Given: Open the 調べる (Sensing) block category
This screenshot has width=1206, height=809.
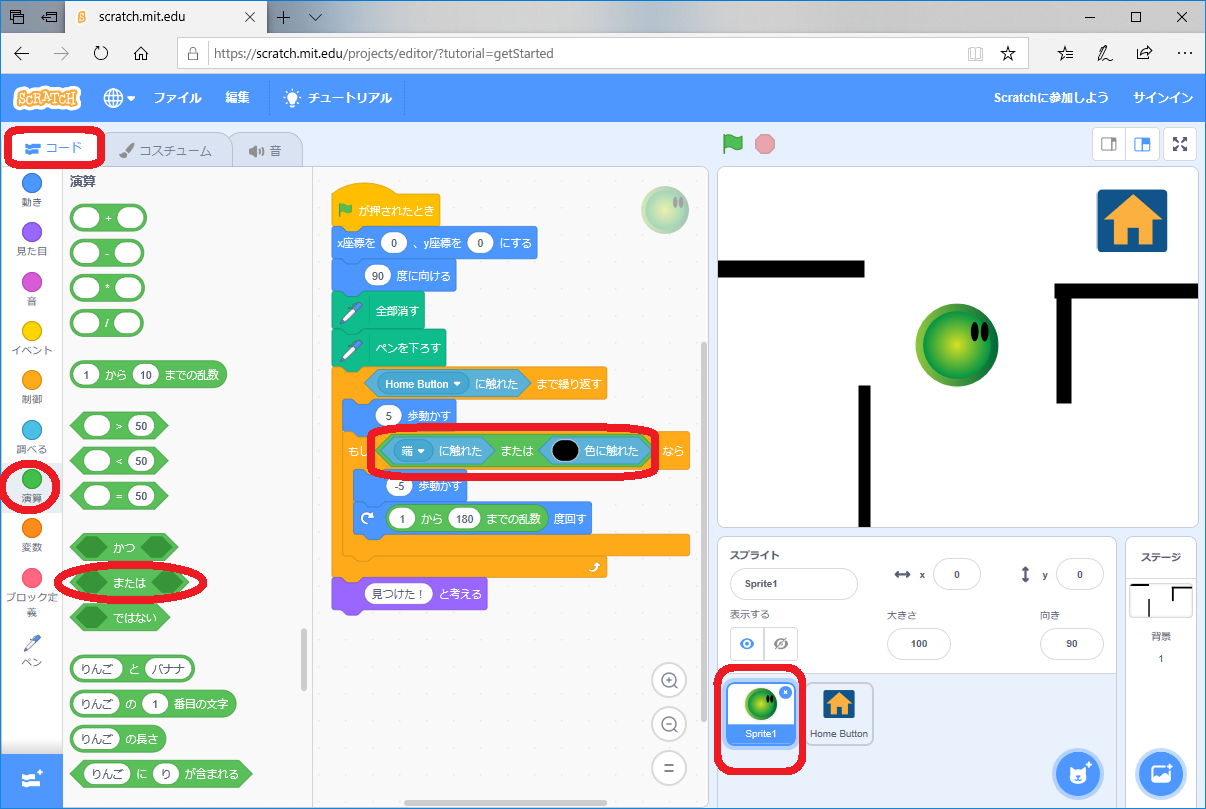Looking at the screenshot, I should (x=32, y=436).
